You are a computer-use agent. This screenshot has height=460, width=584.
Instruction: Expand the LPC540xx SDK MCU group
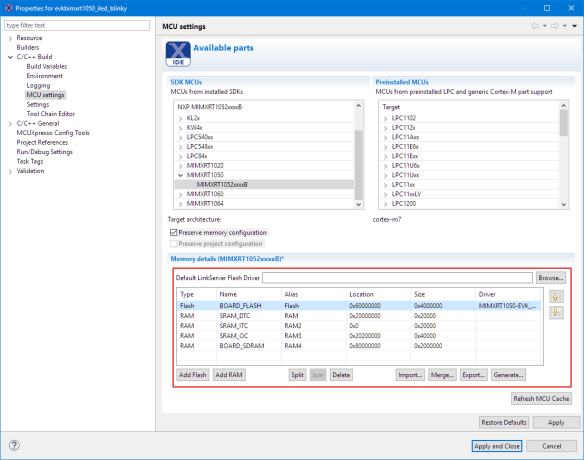[x=181, y=137]
